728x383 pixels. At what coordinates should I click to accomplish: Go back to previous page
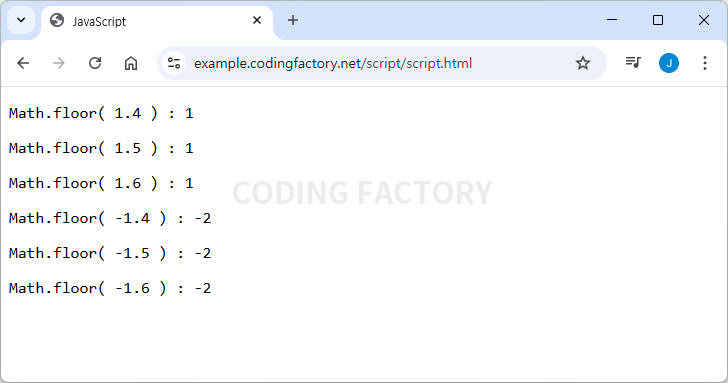[x=23, y=63]
